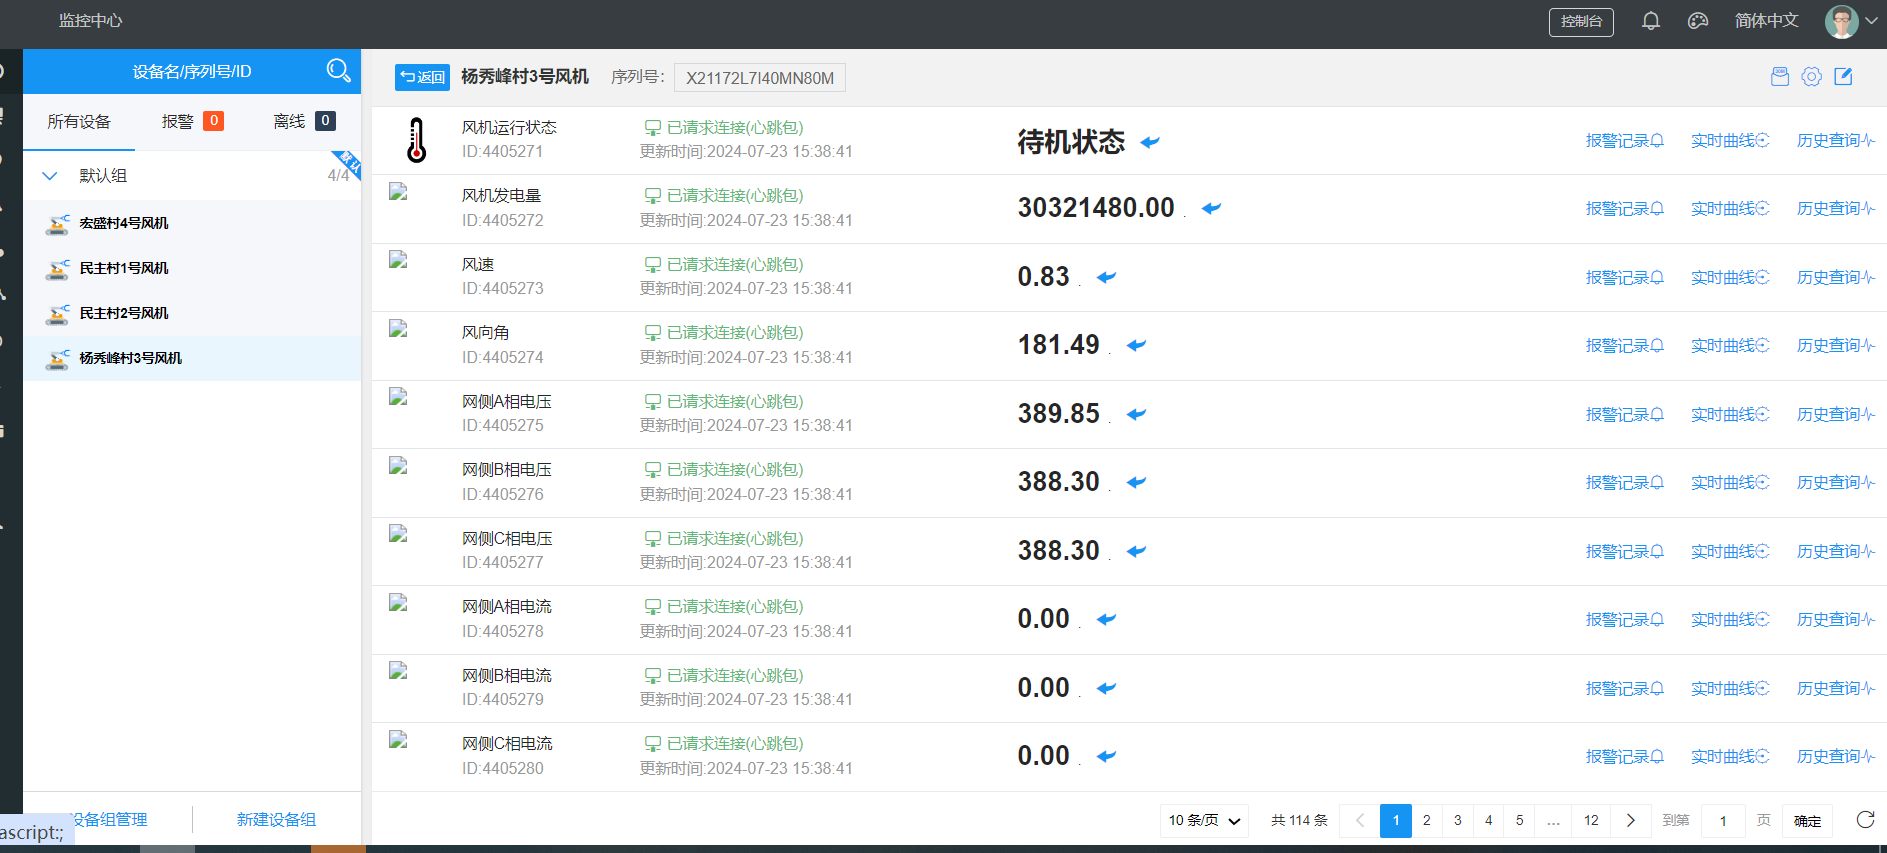The image size is (1887, 853).
Task: Select 民主村2号风机 in device list
Action: tap(192, 313)
